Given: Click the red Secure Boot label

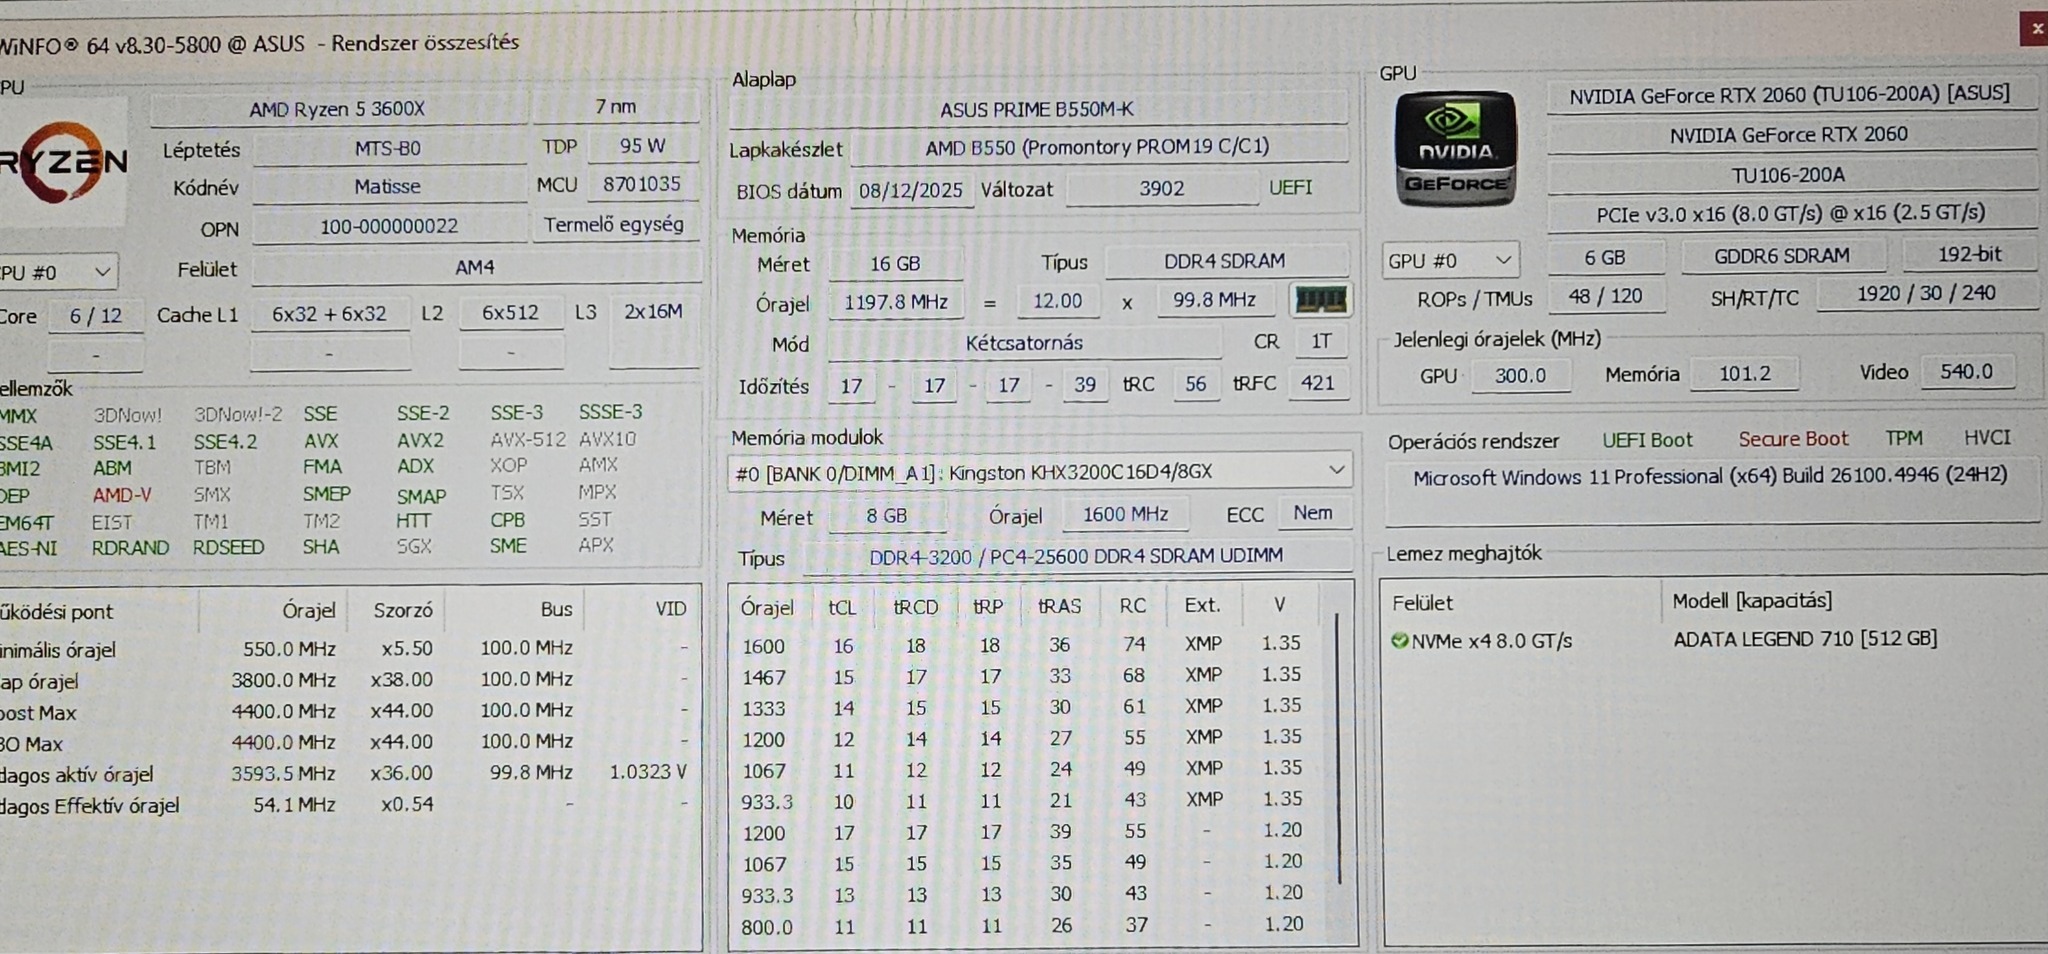Looking at the screenshot, I should 1793,439.
